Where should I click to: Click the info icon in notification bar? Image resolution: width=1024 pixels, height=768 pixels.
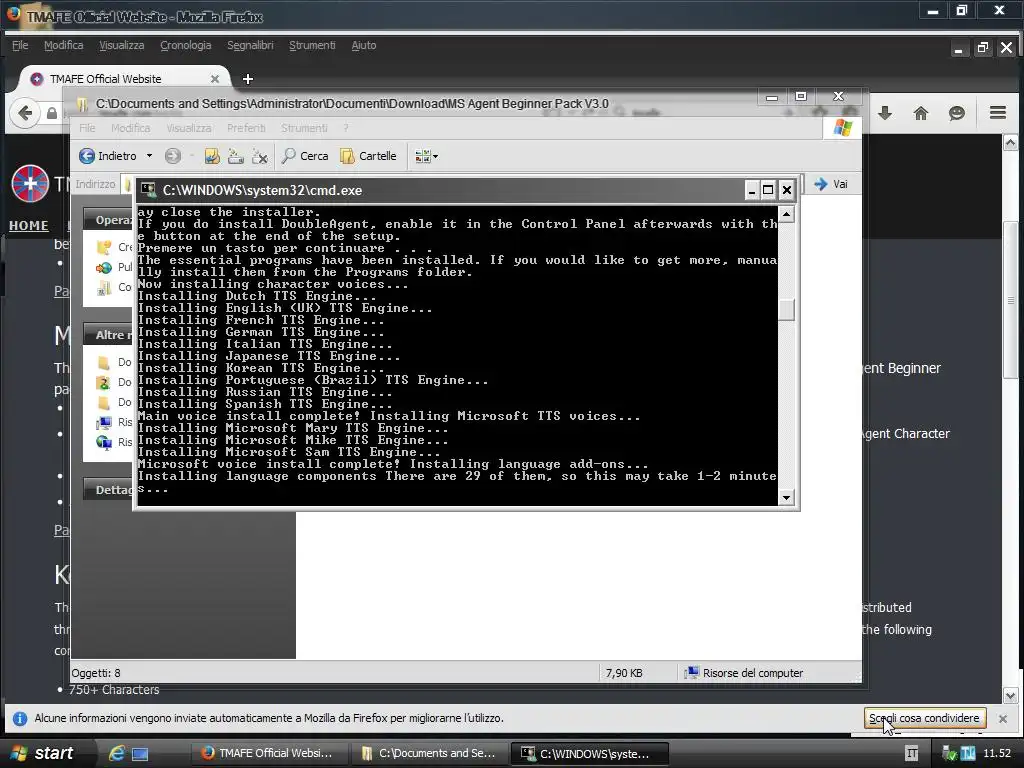(x=20, y=718)
